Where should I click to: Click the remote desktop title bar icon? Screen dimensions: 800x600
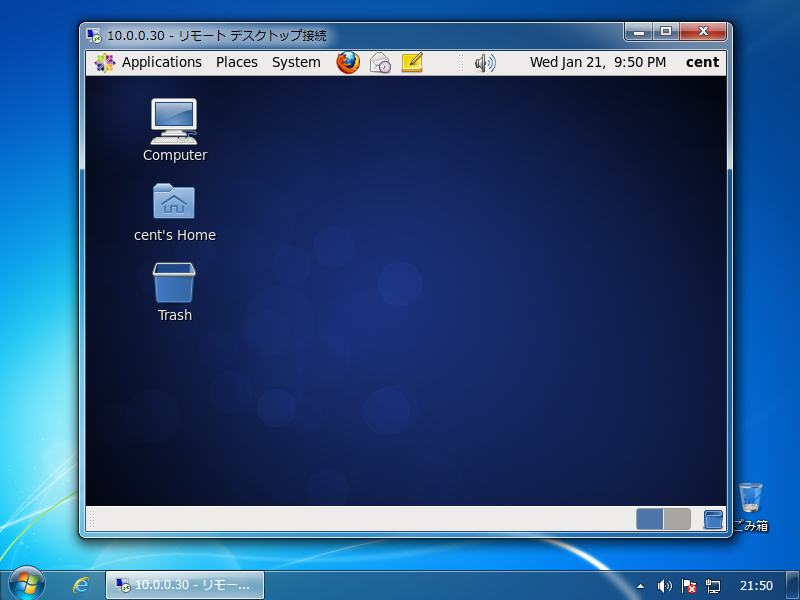94,35
